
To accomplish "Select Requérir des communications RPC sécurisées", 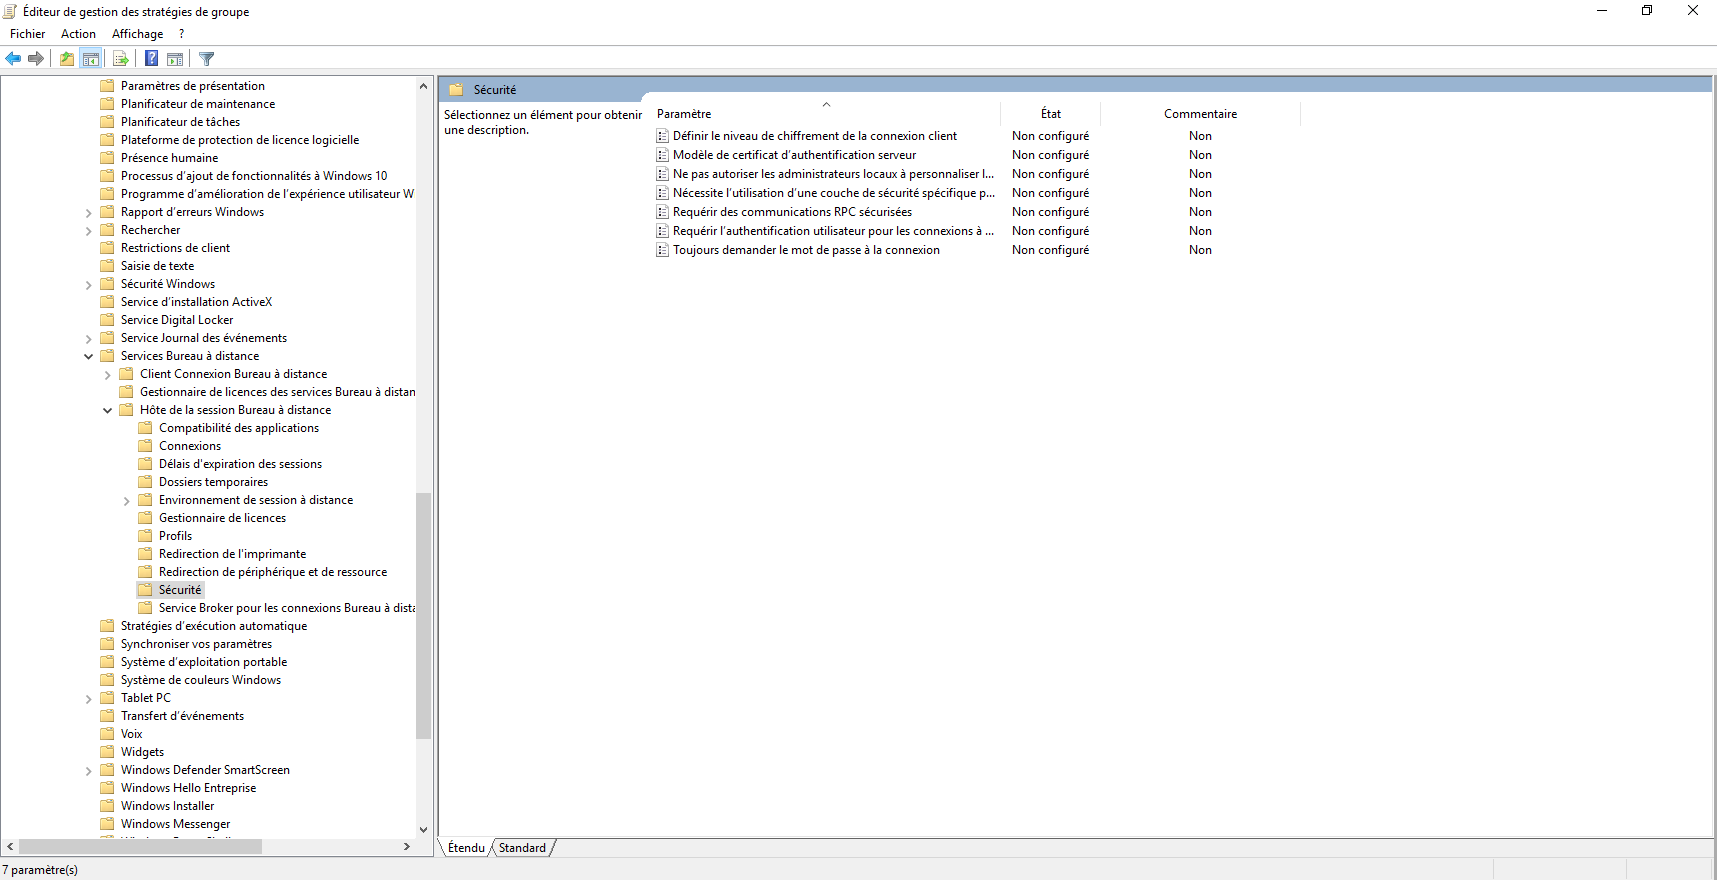I will coord(792,212).
